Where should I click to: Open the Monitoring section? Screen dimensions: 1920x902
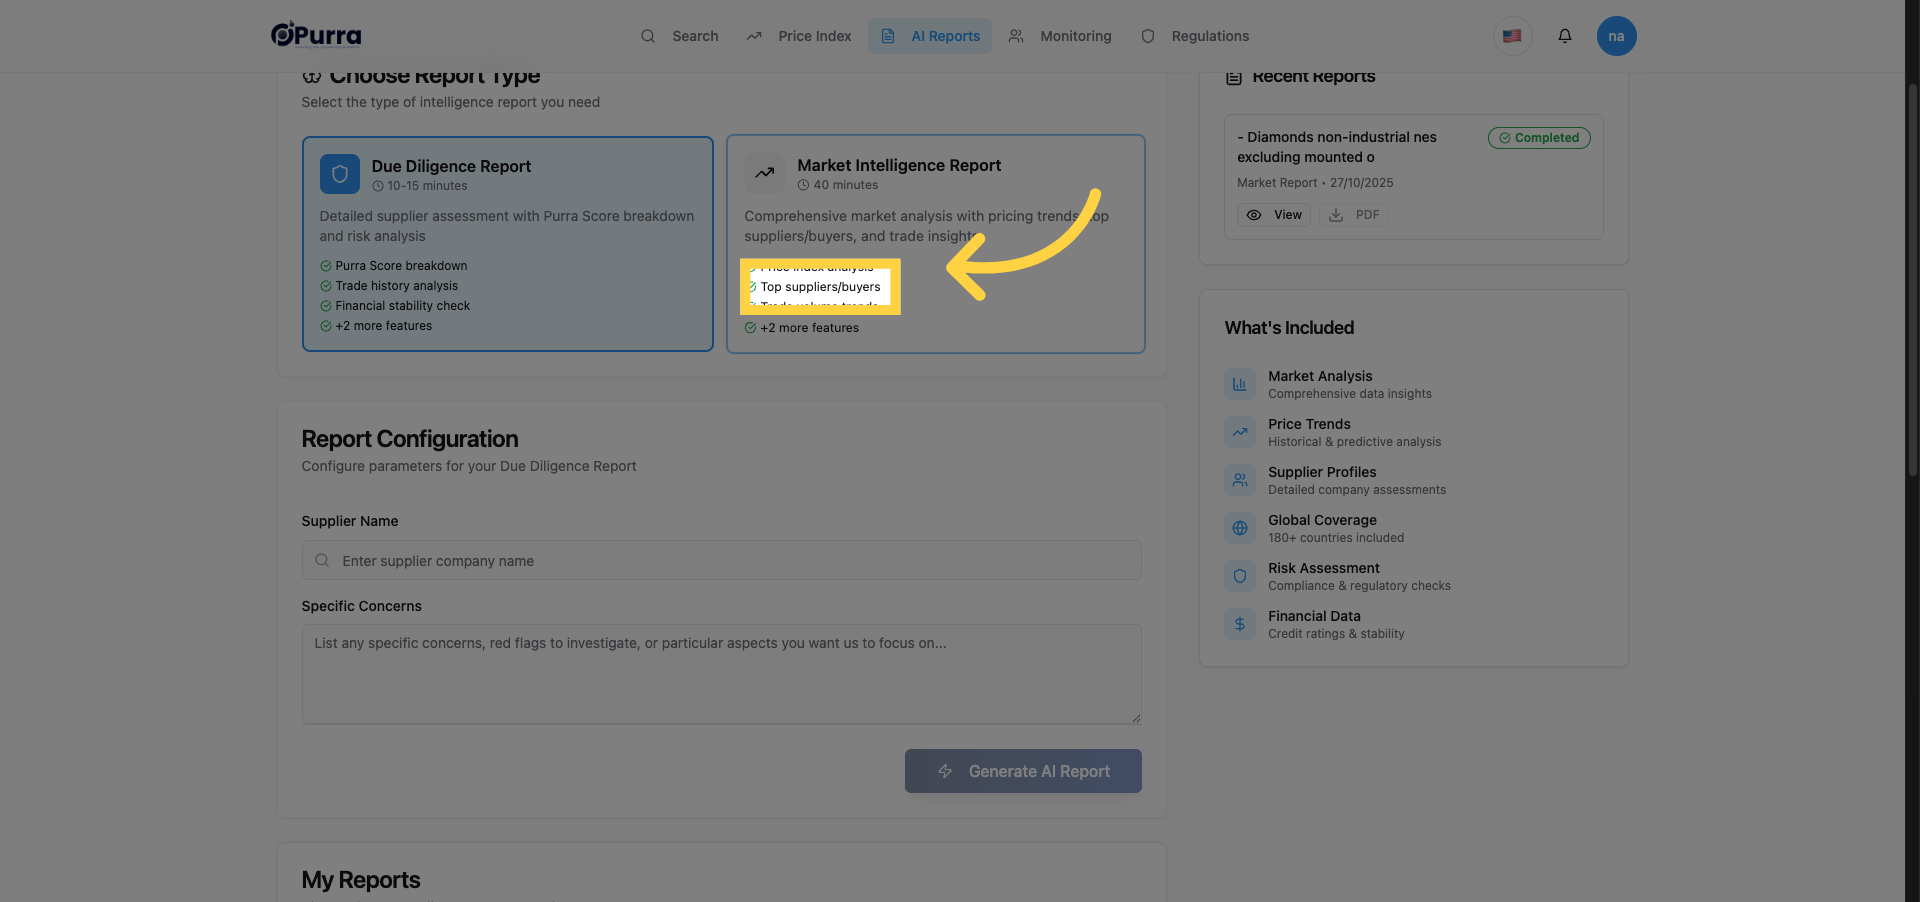pos(1060,36)
